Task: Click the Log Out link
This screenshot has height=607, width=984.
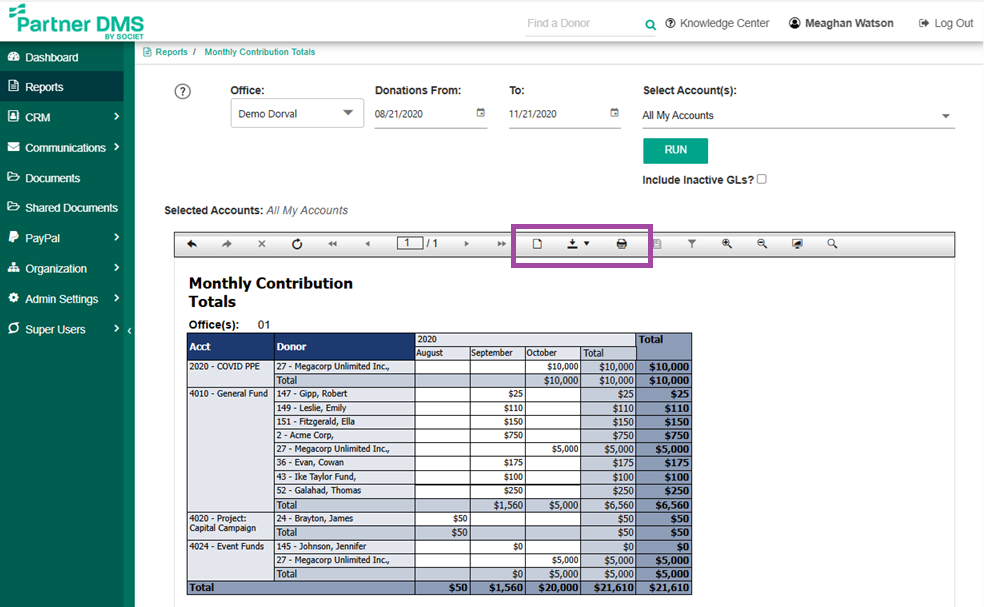Action: 944,23
